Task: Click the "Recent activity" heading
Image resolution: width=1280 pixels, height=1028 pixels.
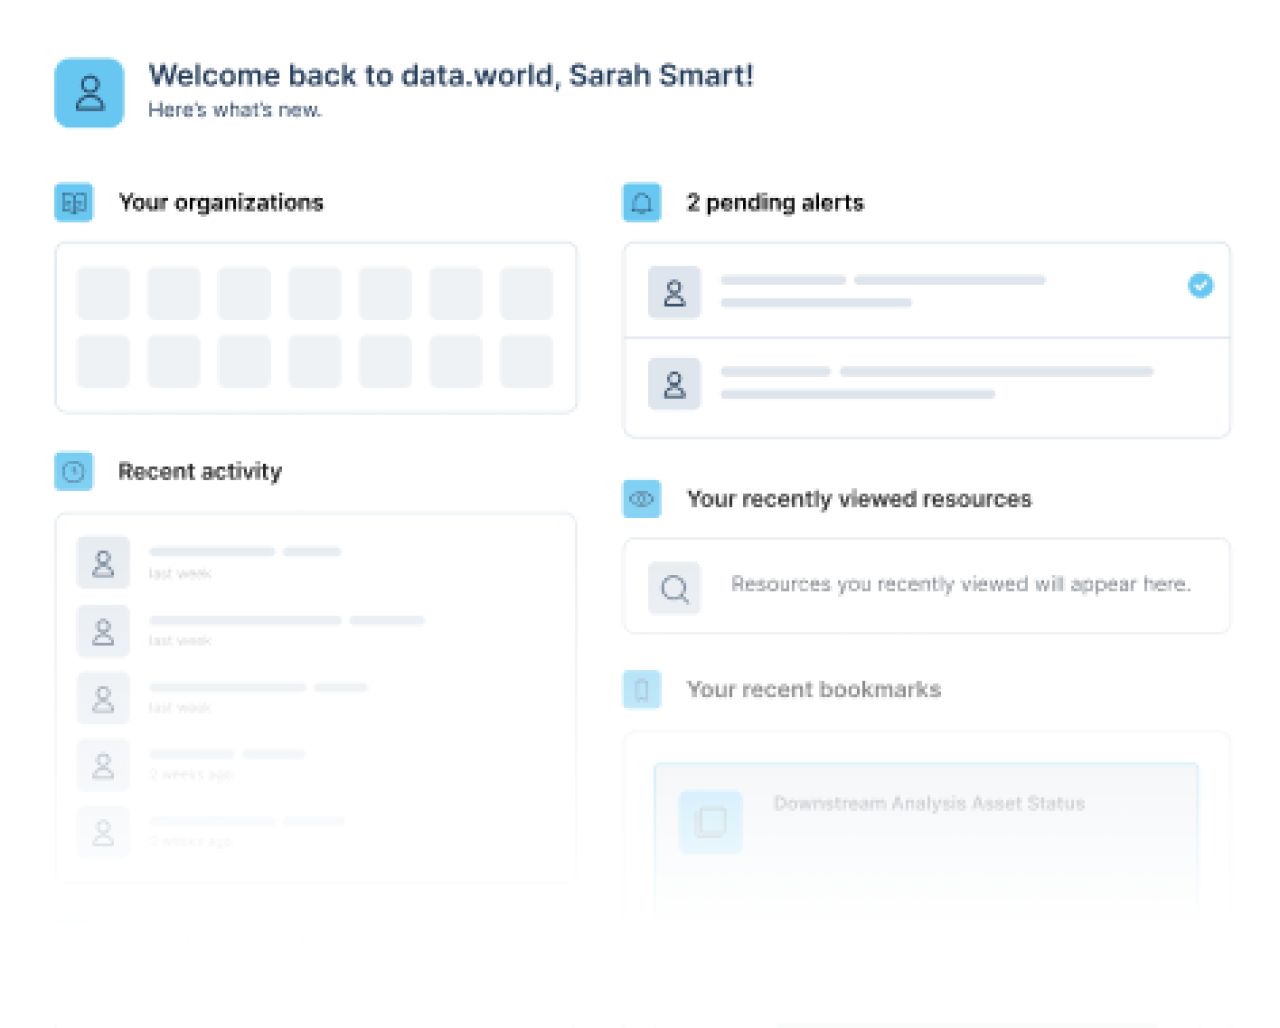Action: click(200, 471)
